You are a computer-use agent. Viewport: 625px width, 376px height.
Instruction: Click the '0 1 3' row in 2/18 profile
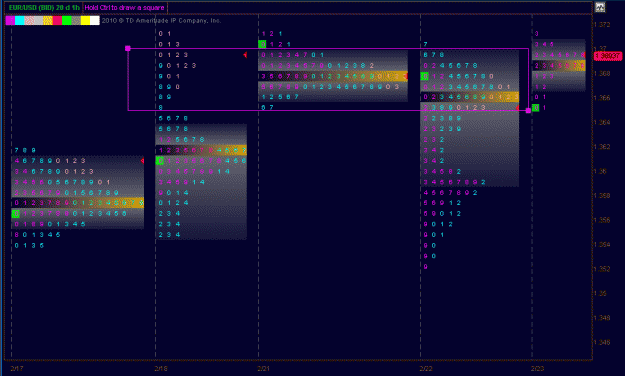tap(169, 44)
